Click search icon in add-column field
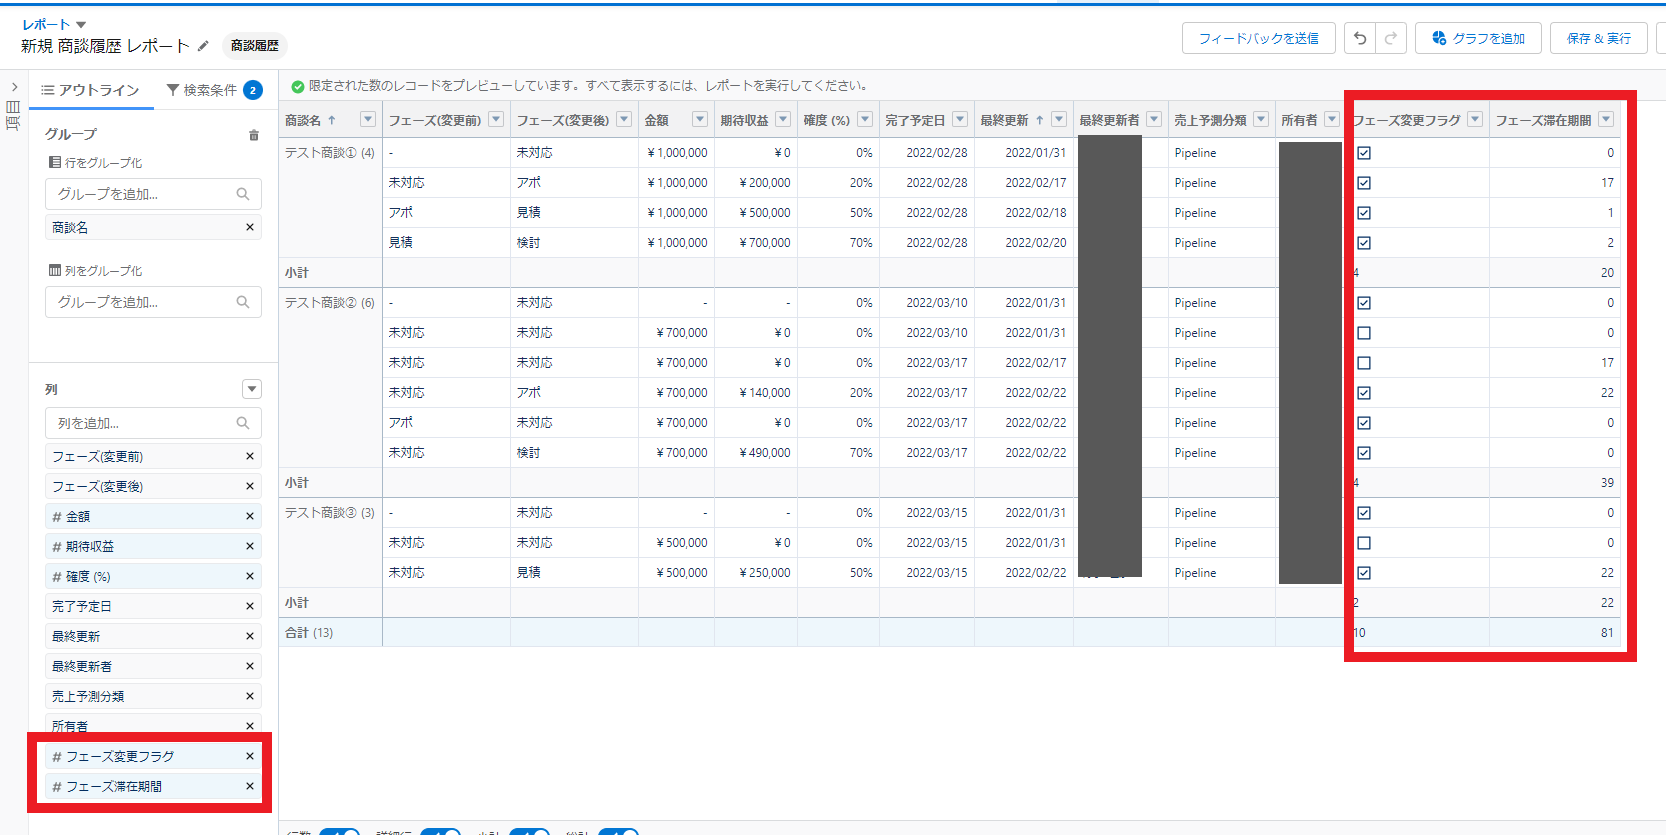 click(243, 423)
